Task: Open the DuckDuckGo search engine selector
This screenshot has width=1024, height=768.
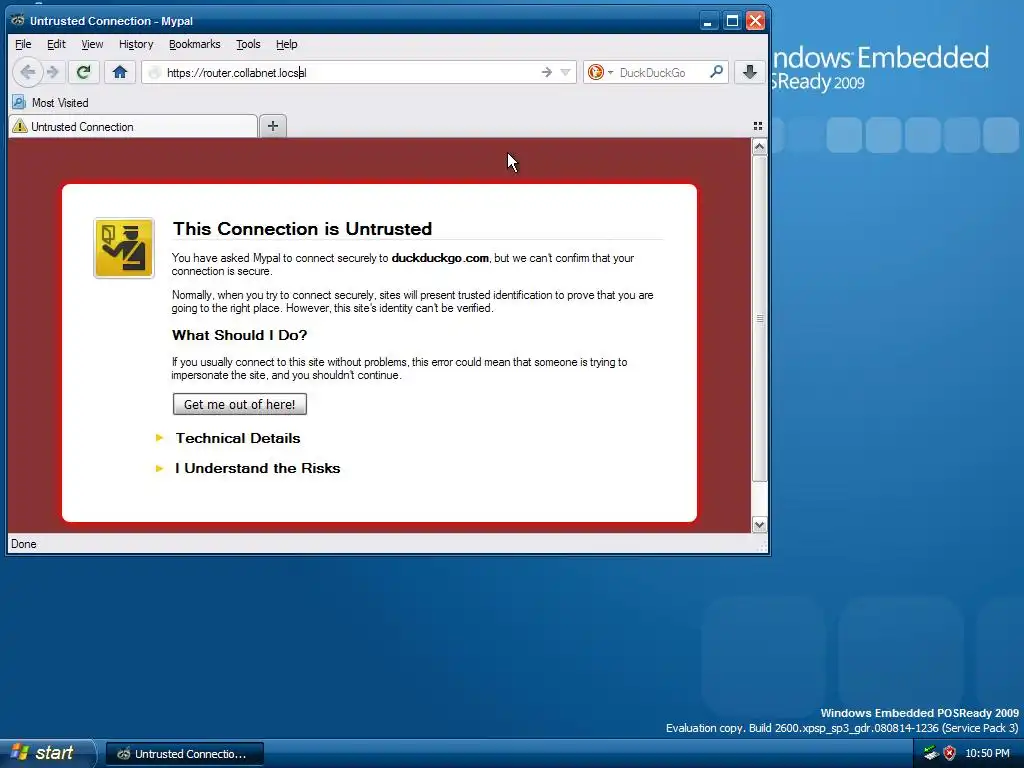Action: pos(600,72)
